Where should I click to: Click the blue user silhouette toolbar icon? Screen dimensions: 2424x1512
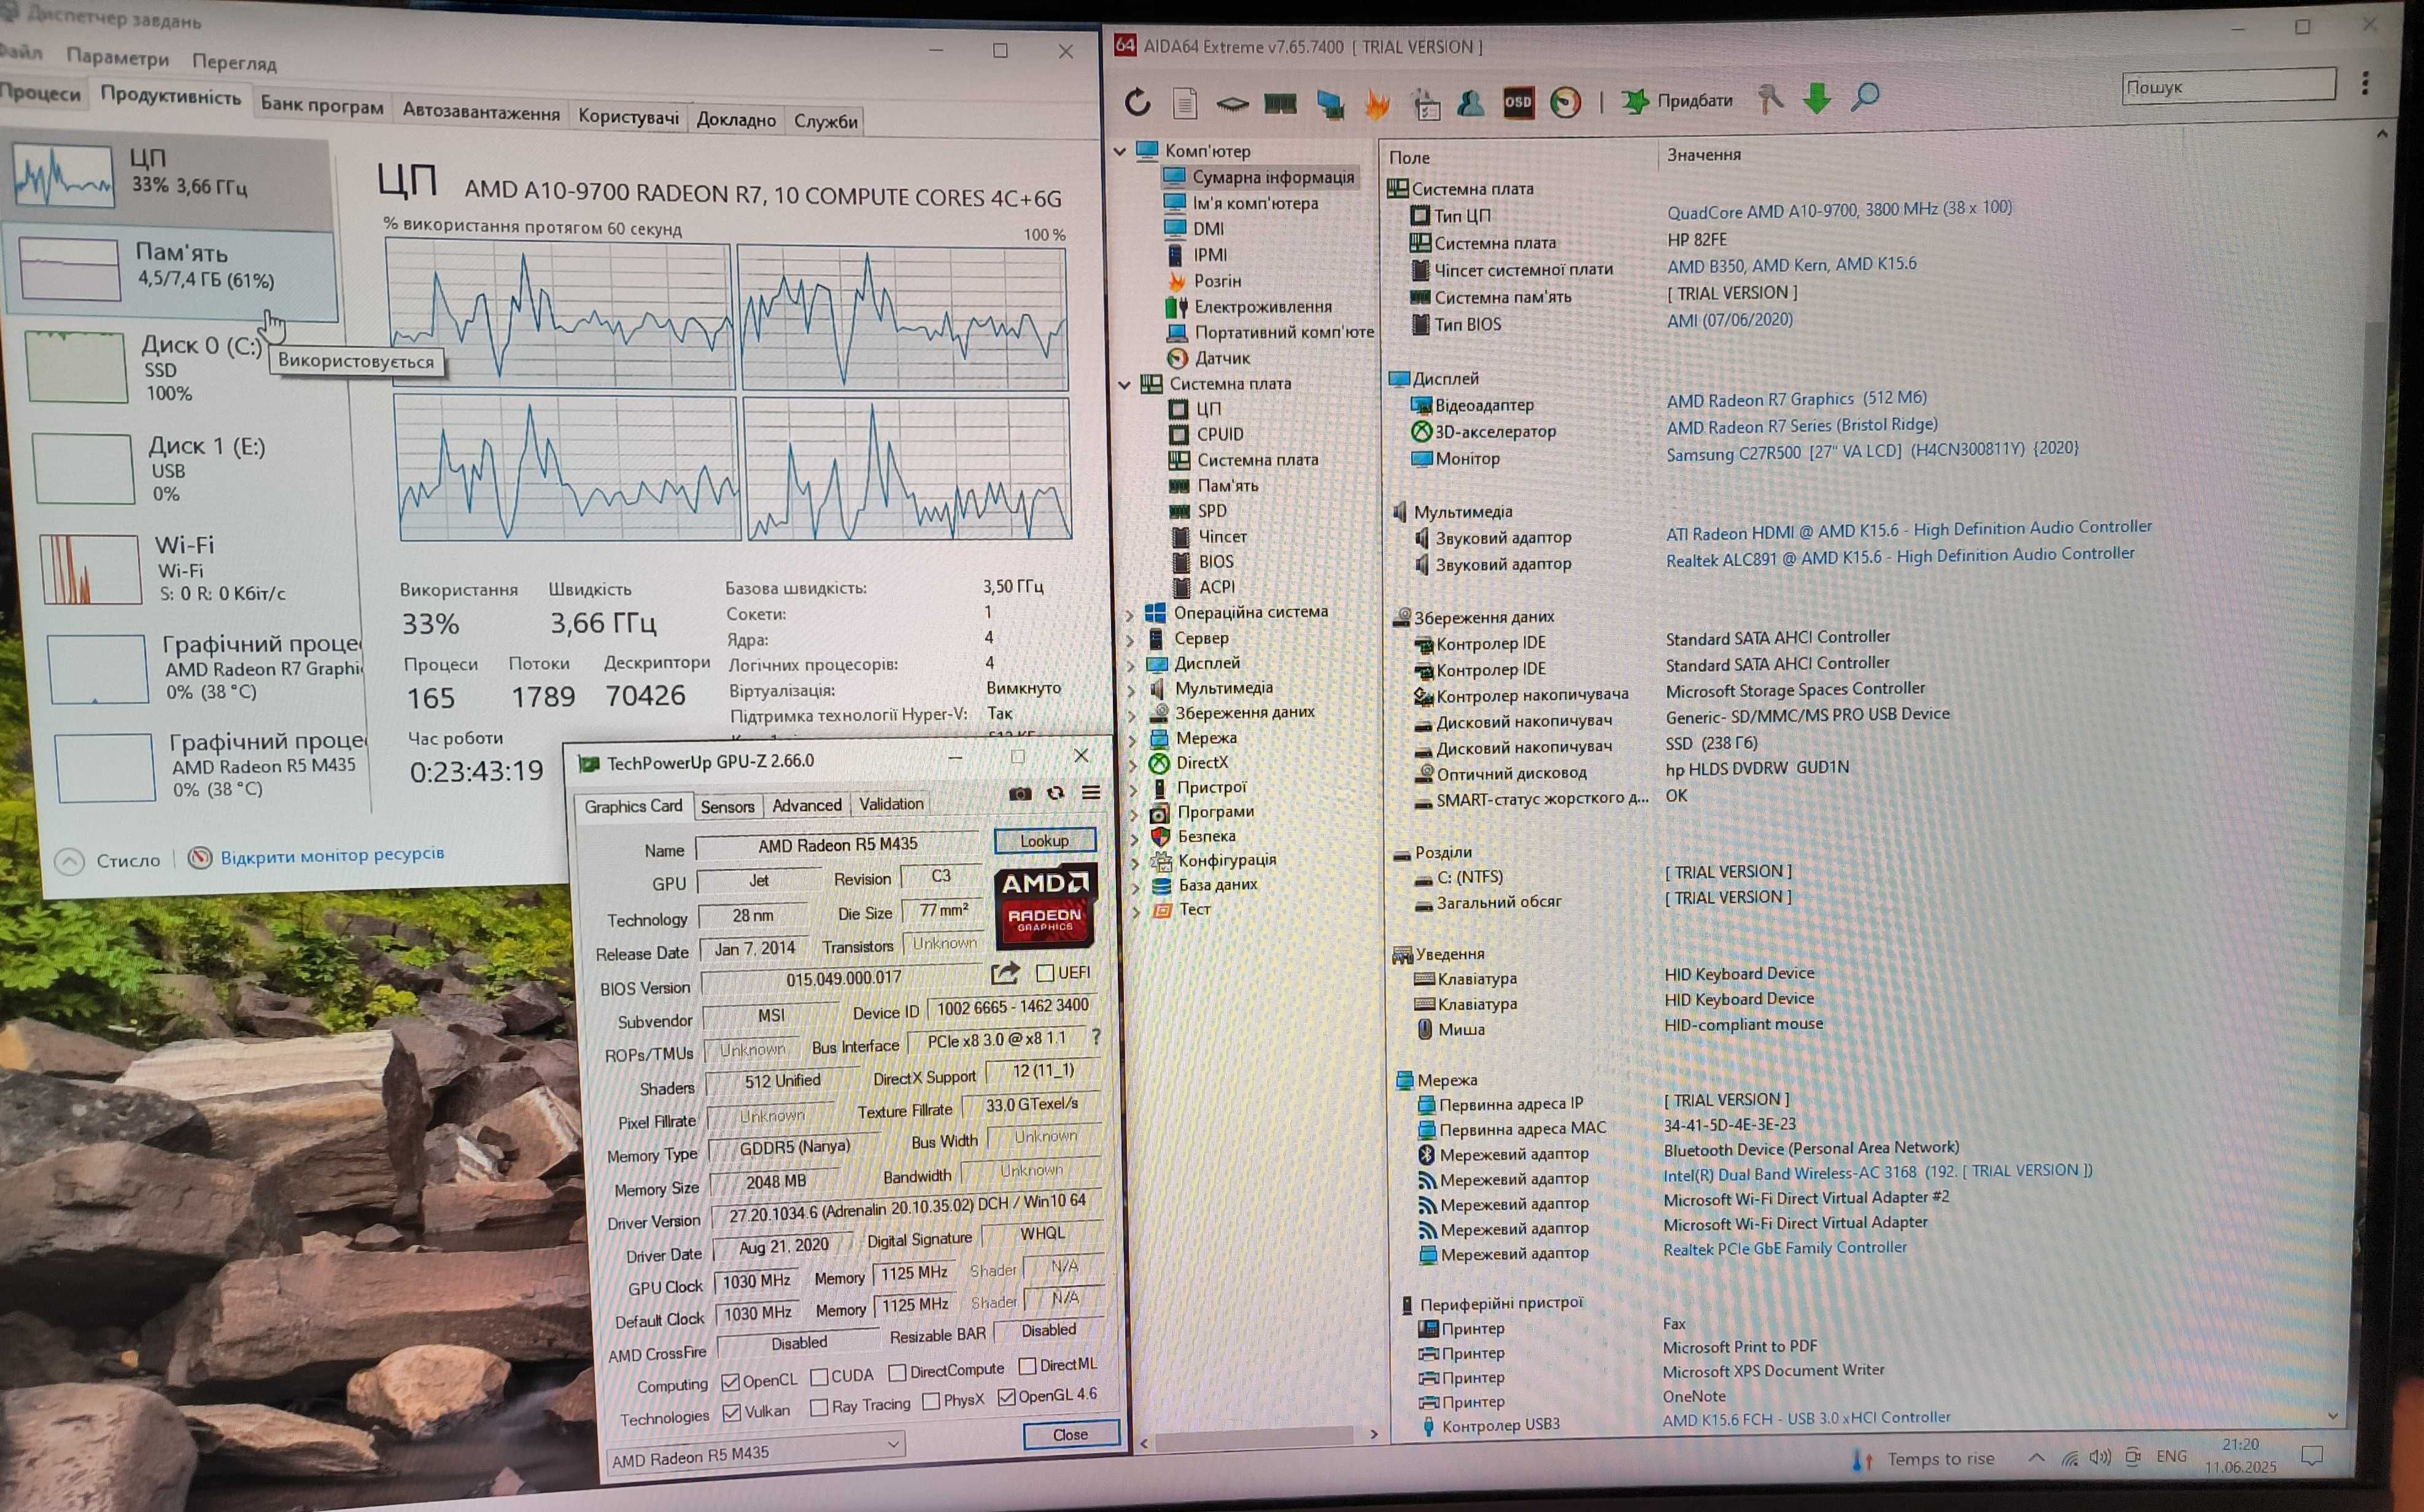point(1471,102)
